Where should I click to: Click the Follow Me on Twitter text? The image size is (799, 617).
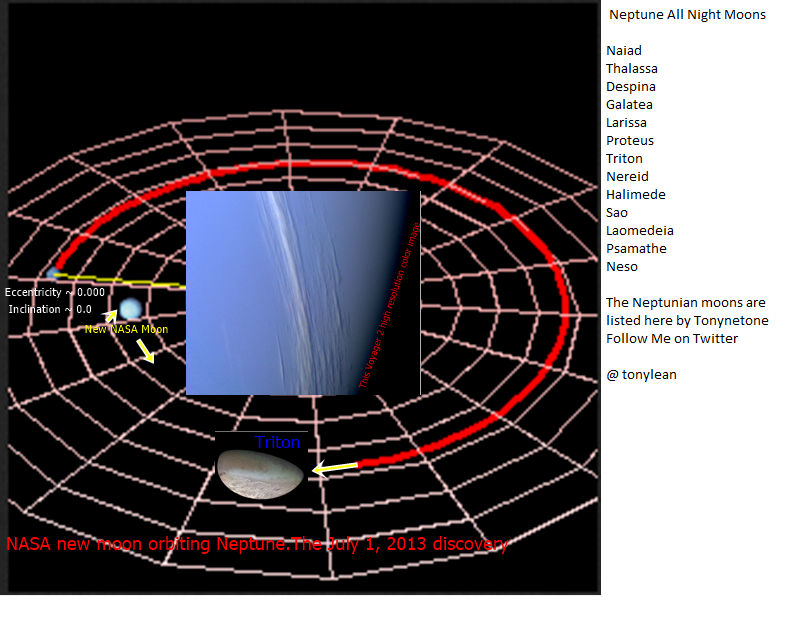pyautogui.click(x=672, y=339)
